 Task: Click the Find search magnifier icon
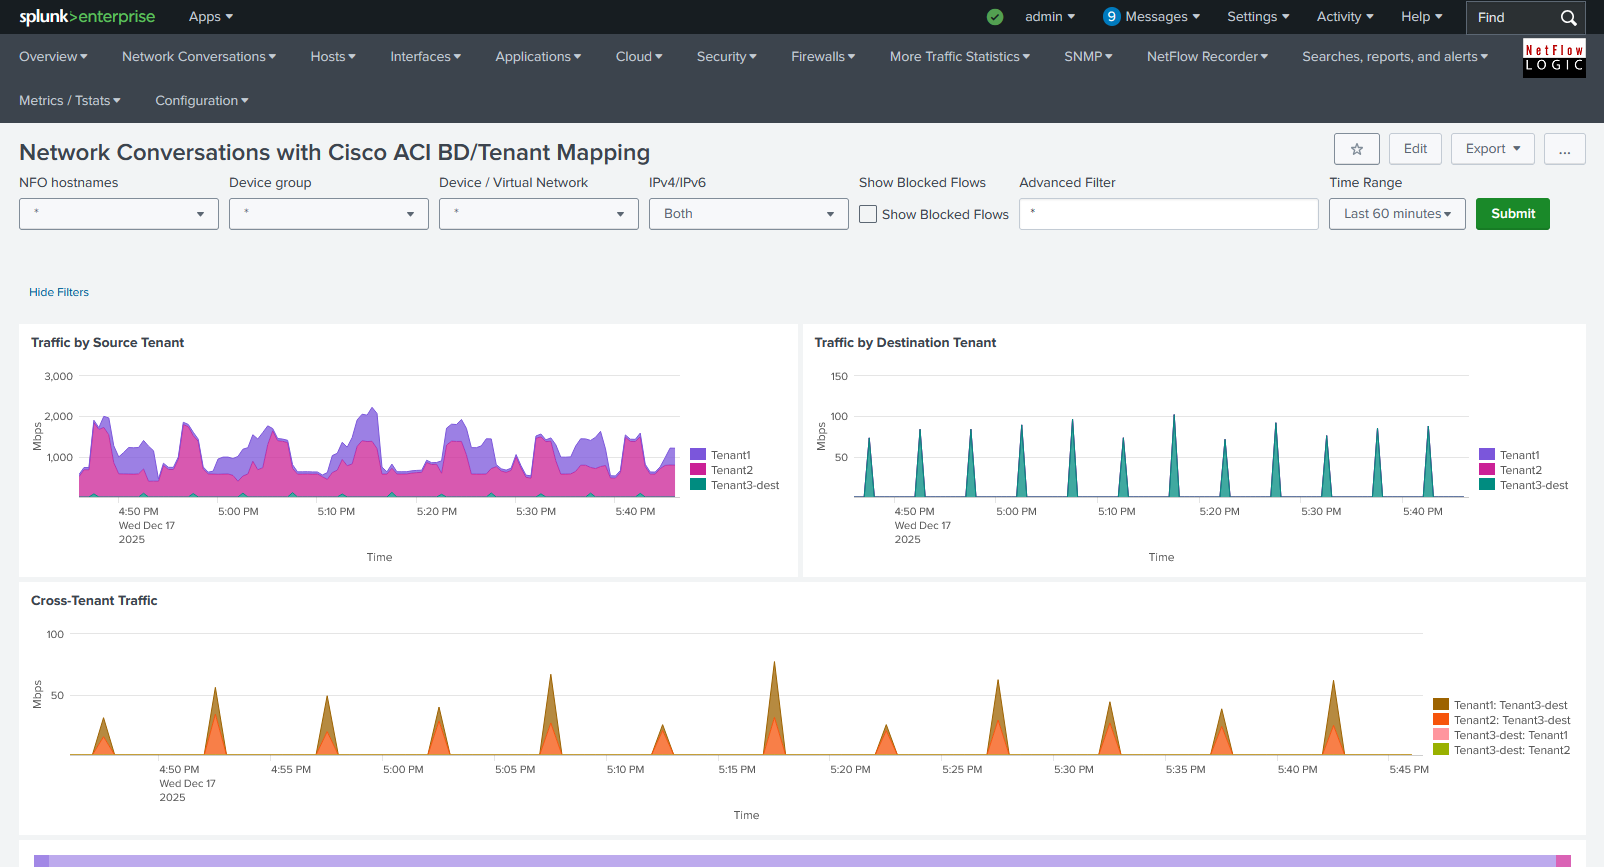(x=1568, y=18)
